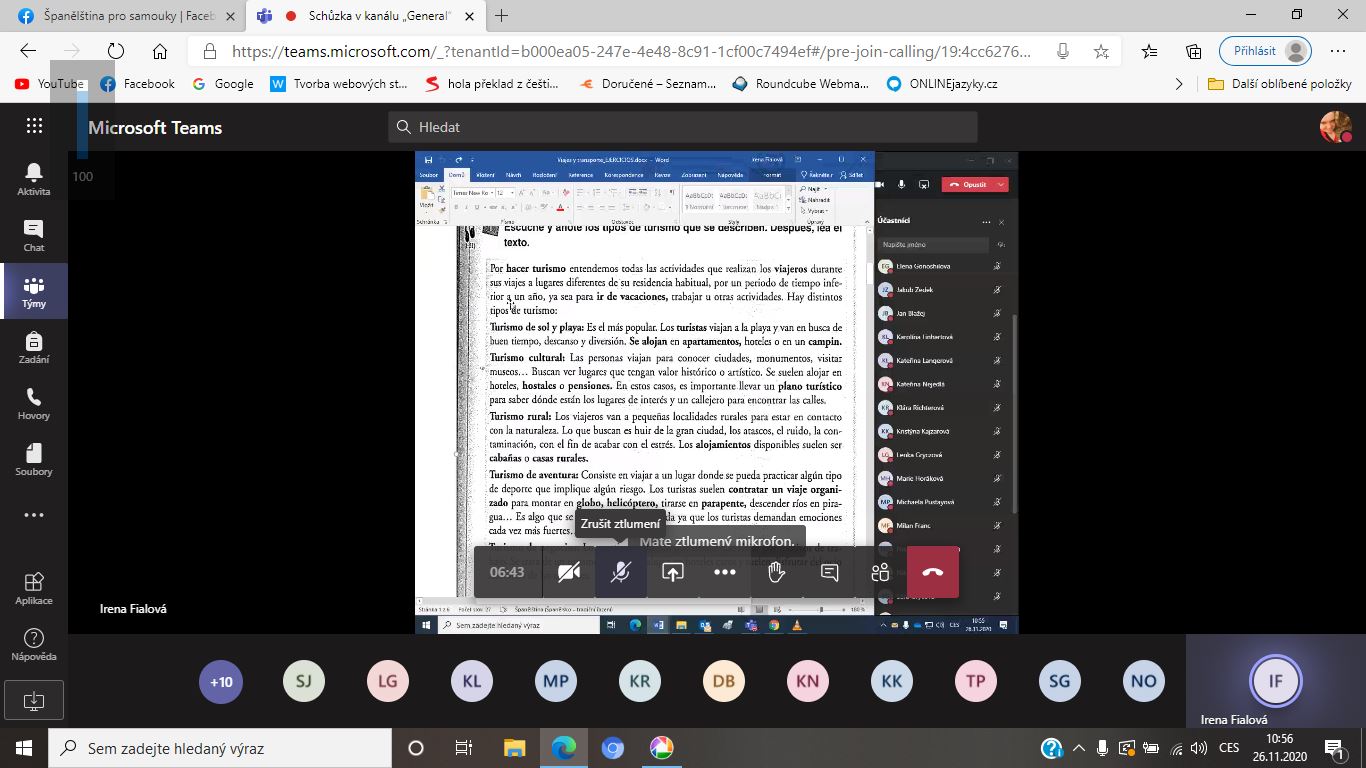Click the Hledat search box in Teams

pyautogui.click(x=682, y=127)
